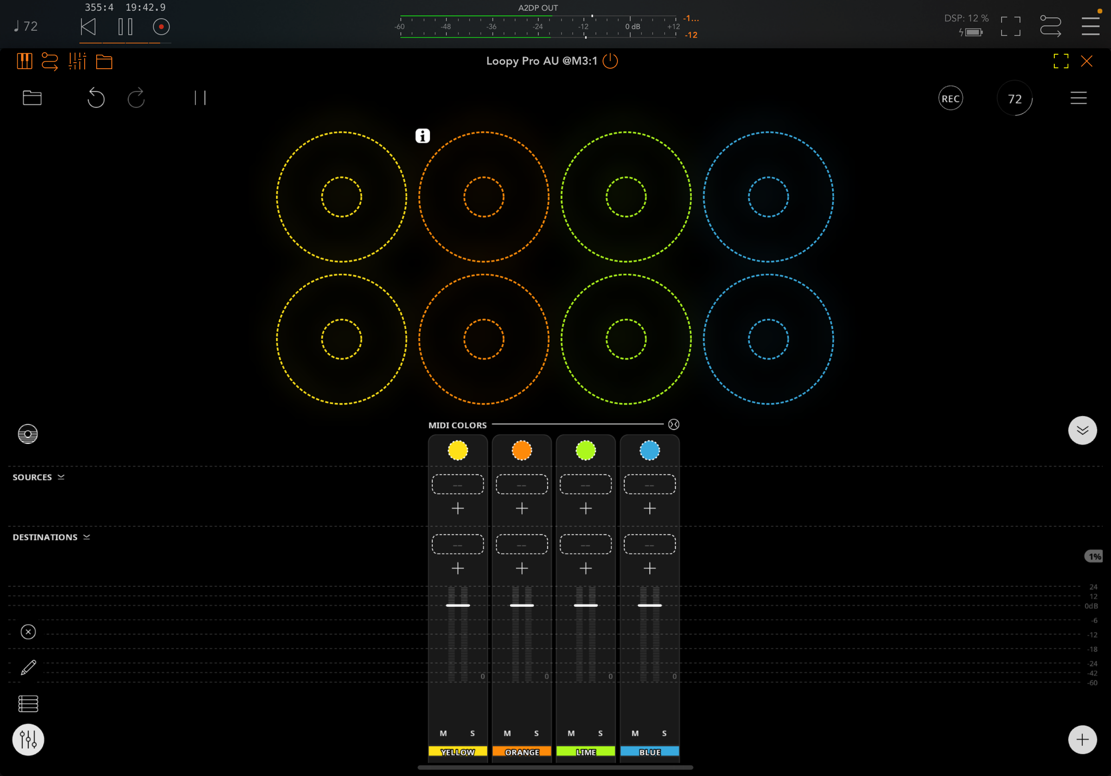This screenshot has height=776, width=1111.
Task: Select the BLUE channel label
Action: 650,752
